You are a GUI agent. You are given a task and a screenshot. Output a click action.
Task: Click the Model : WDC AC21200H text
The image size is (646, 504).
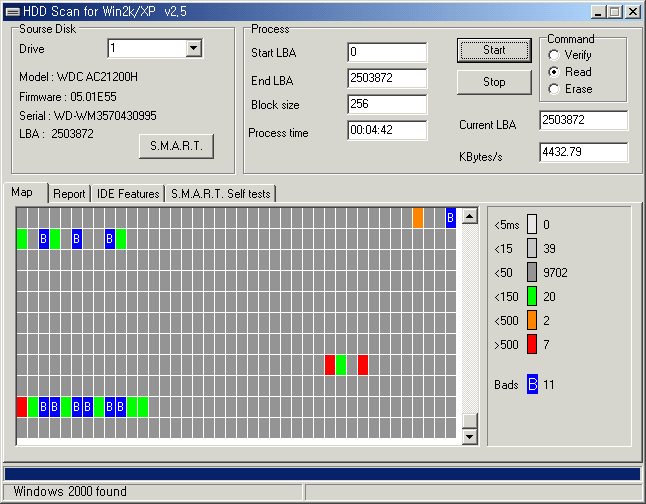tap(78, 77)
